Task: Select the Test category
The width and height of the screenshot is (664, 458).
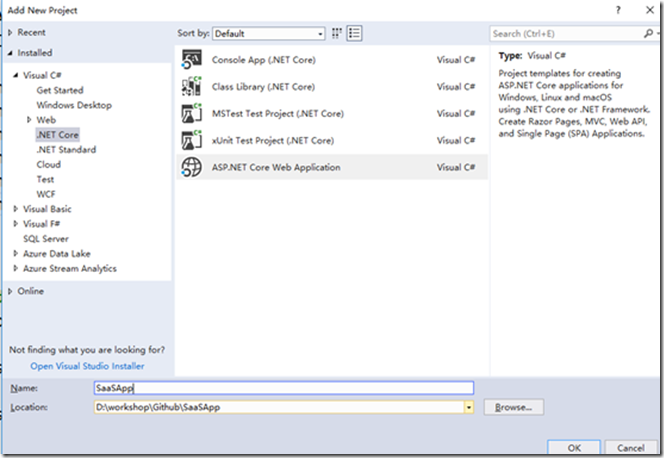Action: (45, 179)
